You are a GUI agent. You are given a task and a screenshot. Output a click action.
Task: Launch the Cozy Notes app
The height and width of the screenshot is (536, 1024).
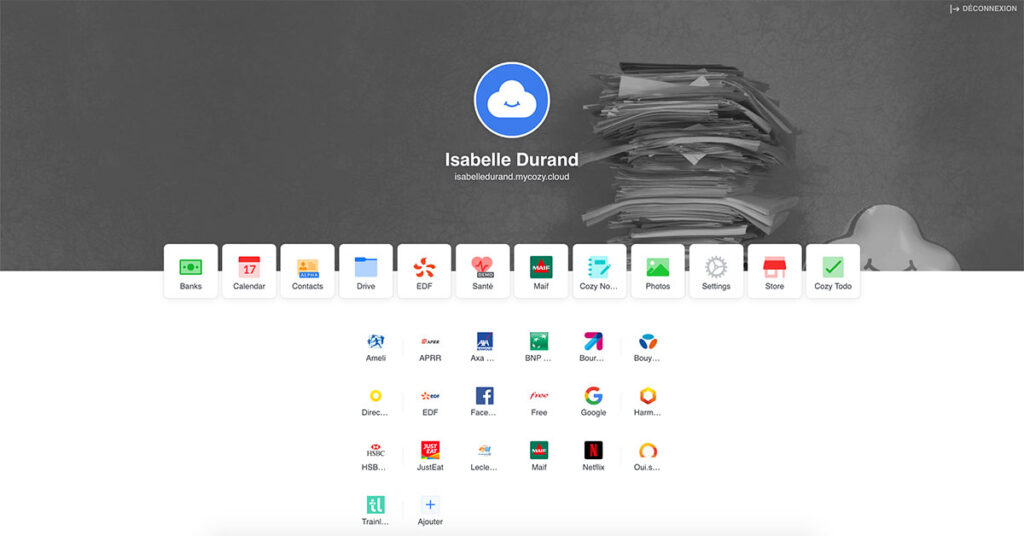click(599, 271)
